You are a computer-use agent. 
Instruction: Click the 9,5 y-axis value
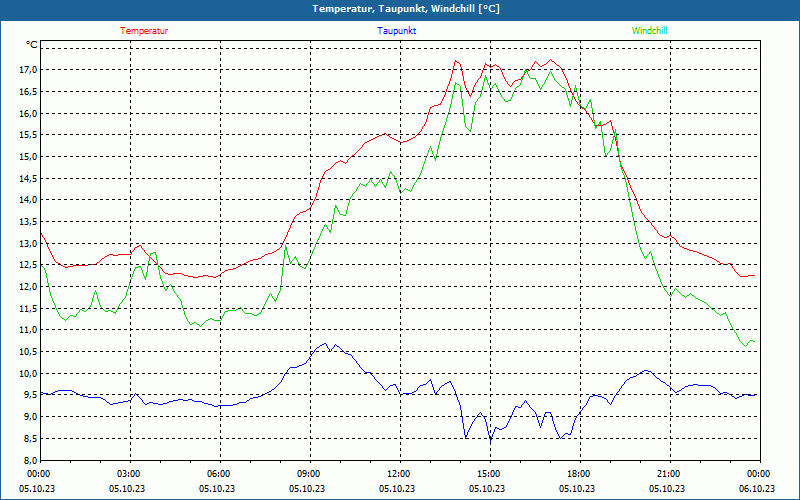tap(31, 395)
